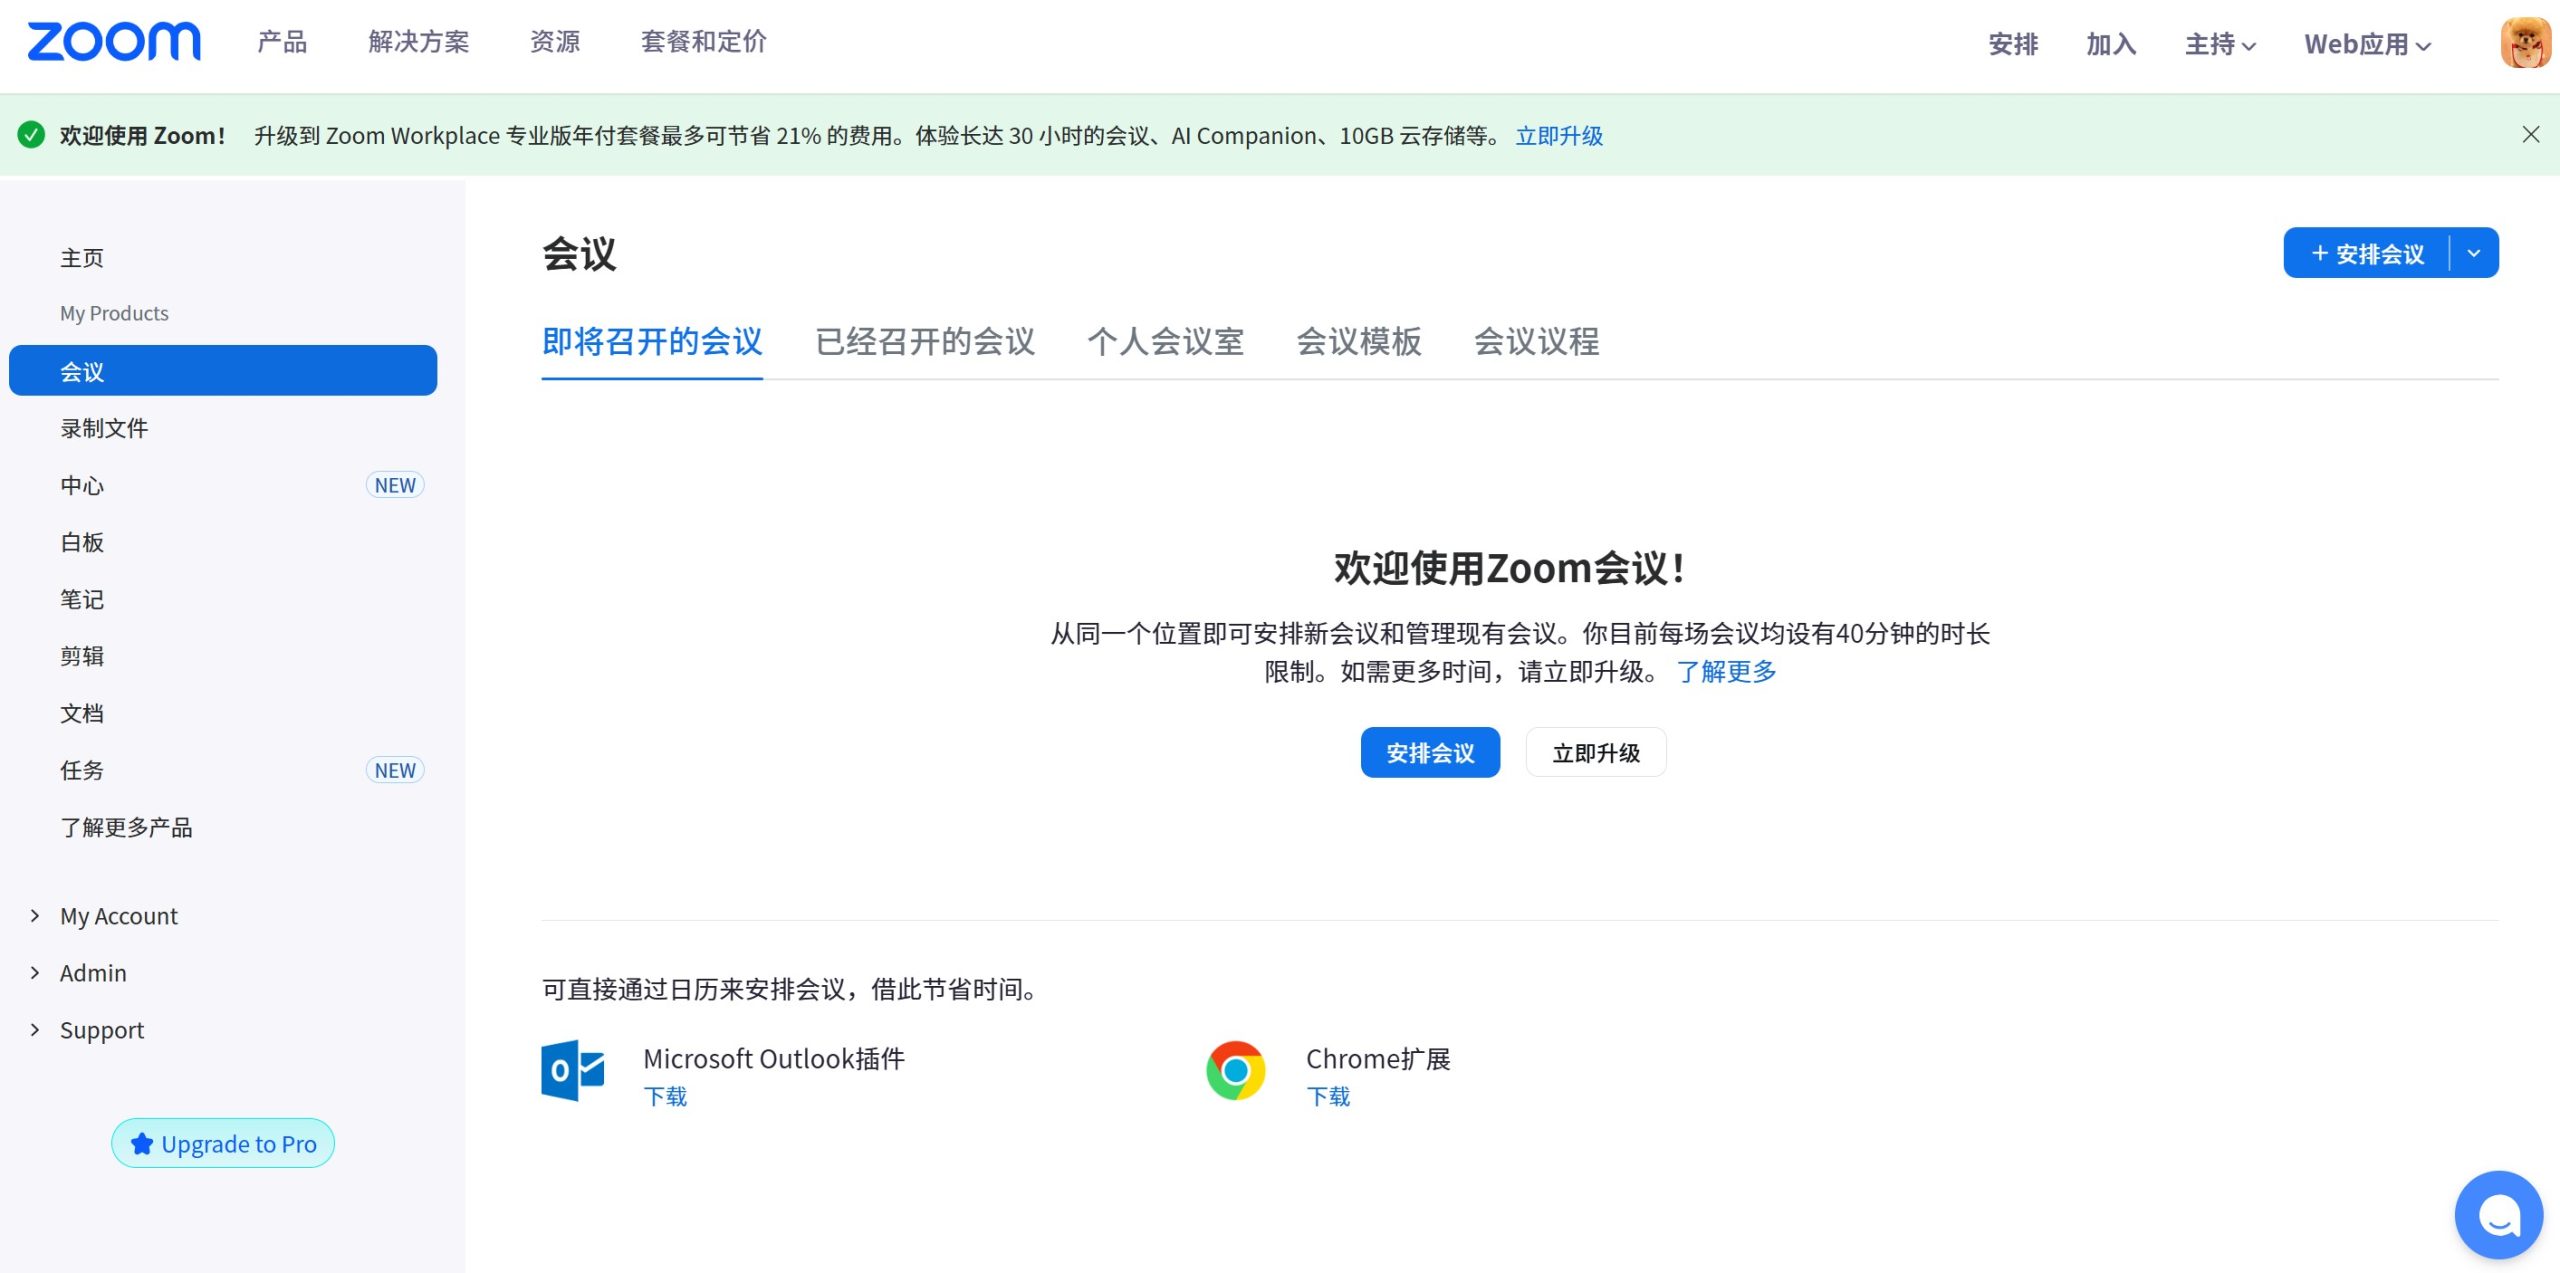Open 白板 in the sidebar

pyautogui.click(x=82, y=542)
